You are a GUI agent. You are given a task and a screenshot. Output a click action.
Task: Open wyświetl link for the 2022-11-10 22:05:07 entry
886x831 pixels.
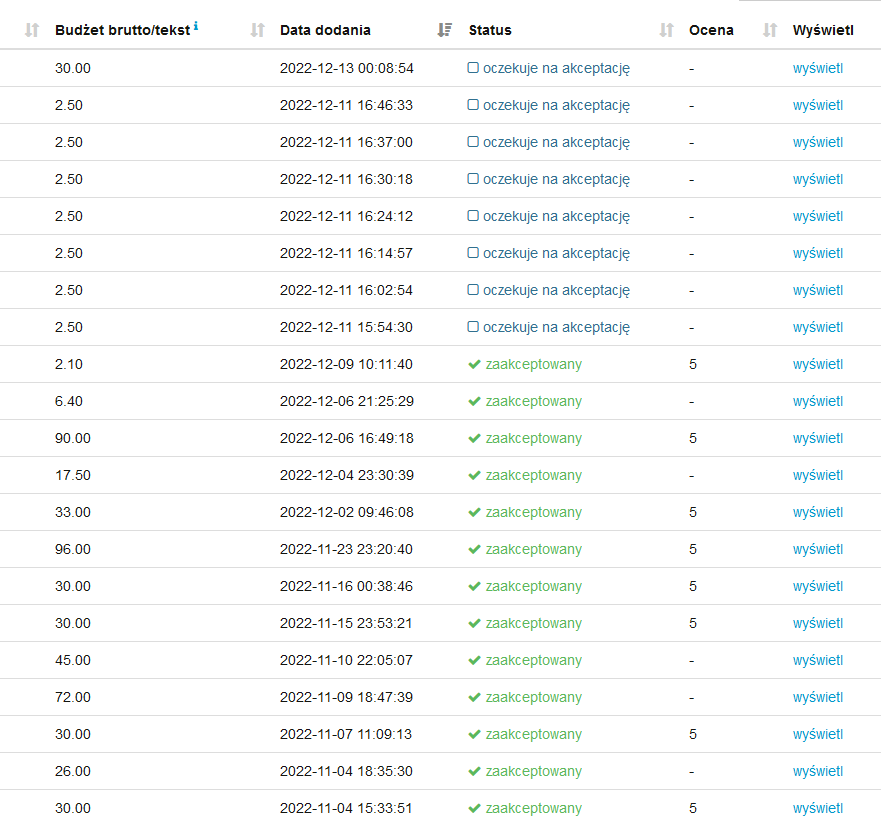point(817,660)
